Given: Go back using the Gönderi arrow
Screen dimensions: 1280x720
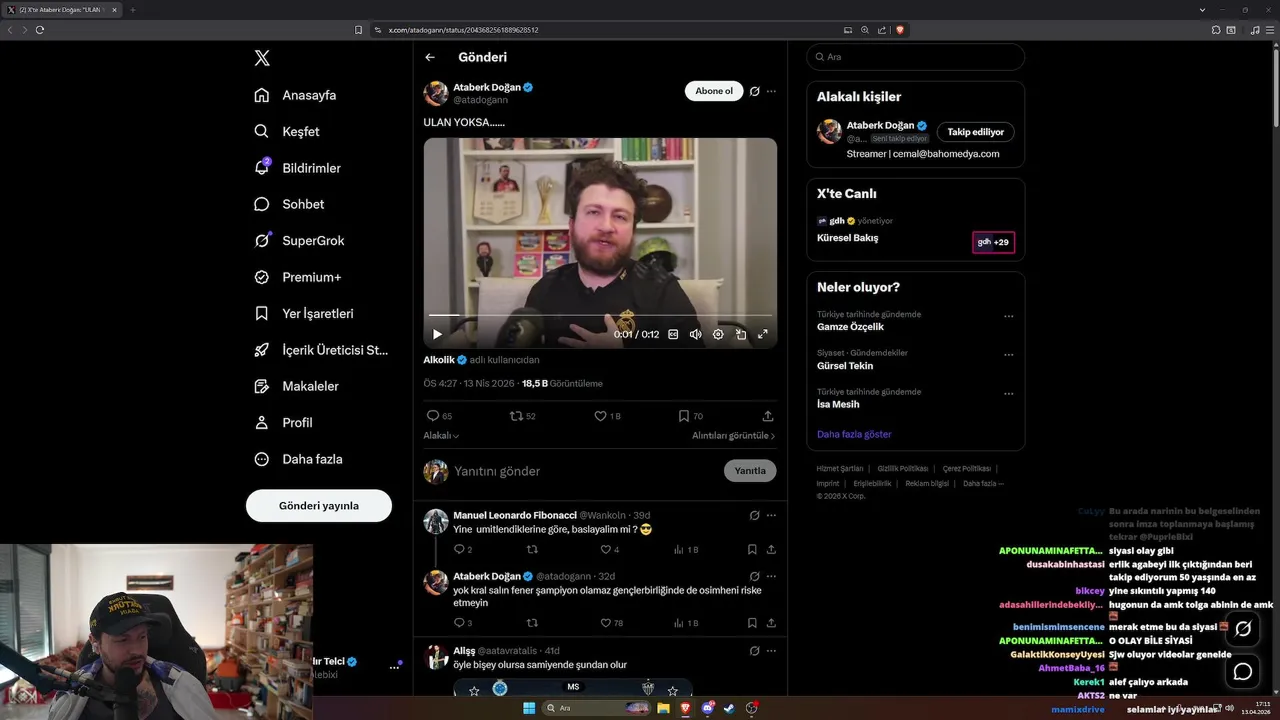Looking at the screenshot, I should click(x=430, y=57).
